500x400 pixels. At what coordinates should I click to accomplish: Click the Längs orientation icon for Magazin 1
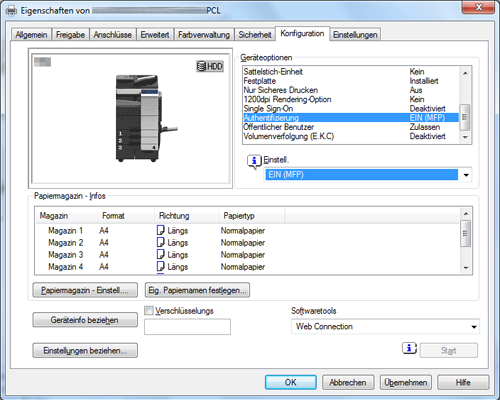point(161,230)
